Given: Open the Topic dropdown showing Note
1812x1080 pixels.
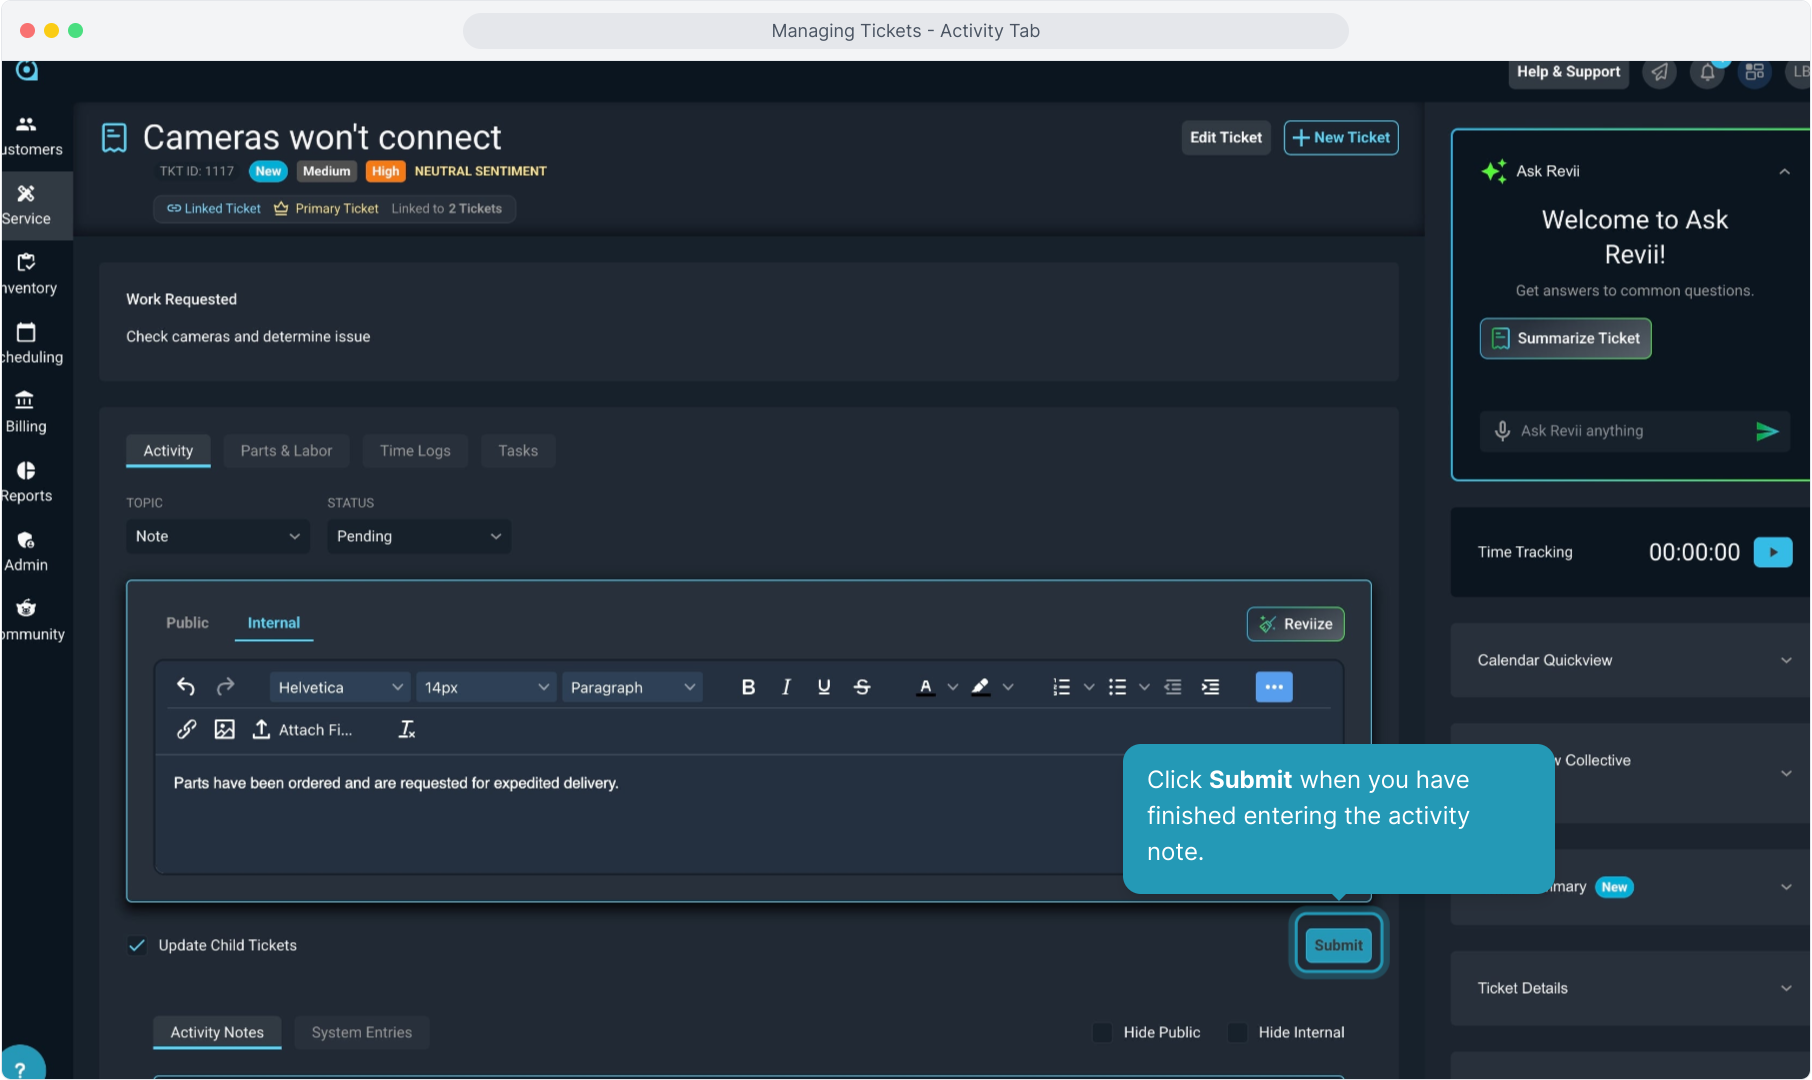Looking at the screenshot, I should pos(217,536).
